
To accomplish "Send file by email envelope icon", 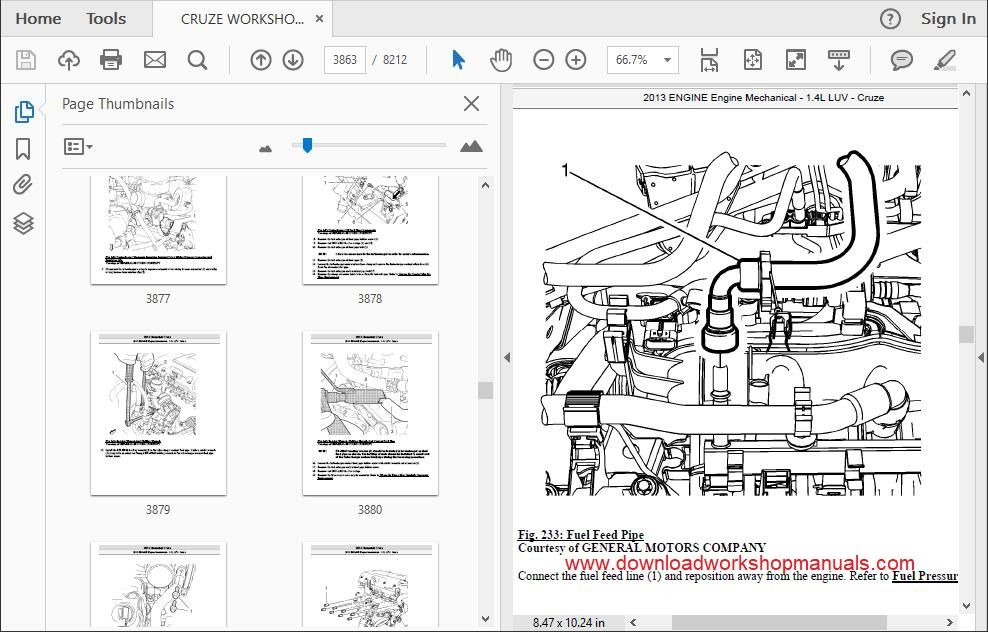I will click(154, 60).
